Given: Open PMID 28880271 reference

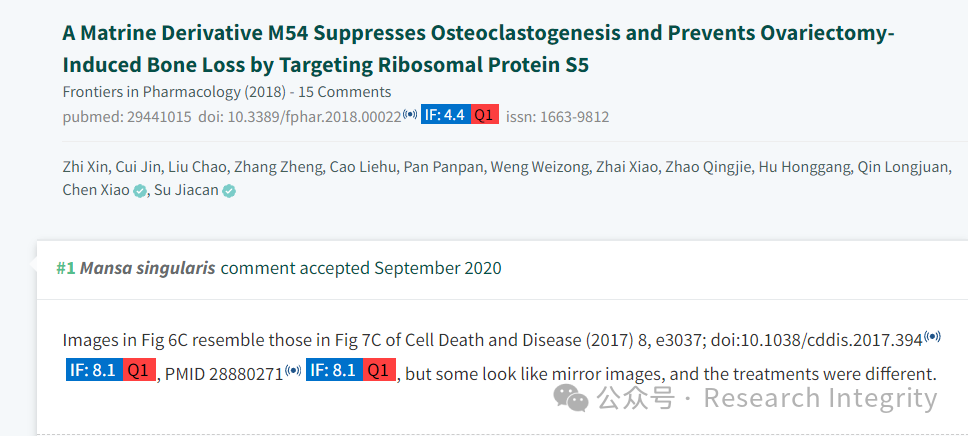Looking at the screenshot, I should pos(224,374).
